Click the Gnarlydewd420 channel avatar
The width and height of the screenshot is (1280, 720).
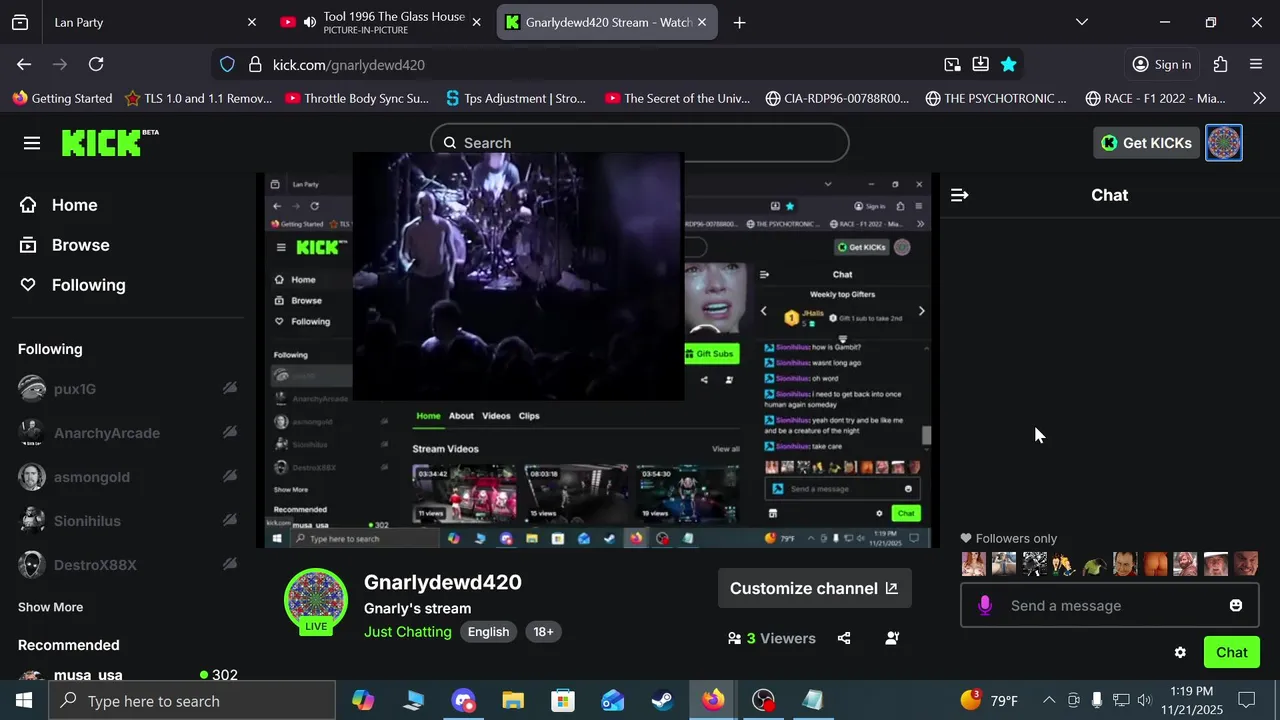tap(316, 600)
